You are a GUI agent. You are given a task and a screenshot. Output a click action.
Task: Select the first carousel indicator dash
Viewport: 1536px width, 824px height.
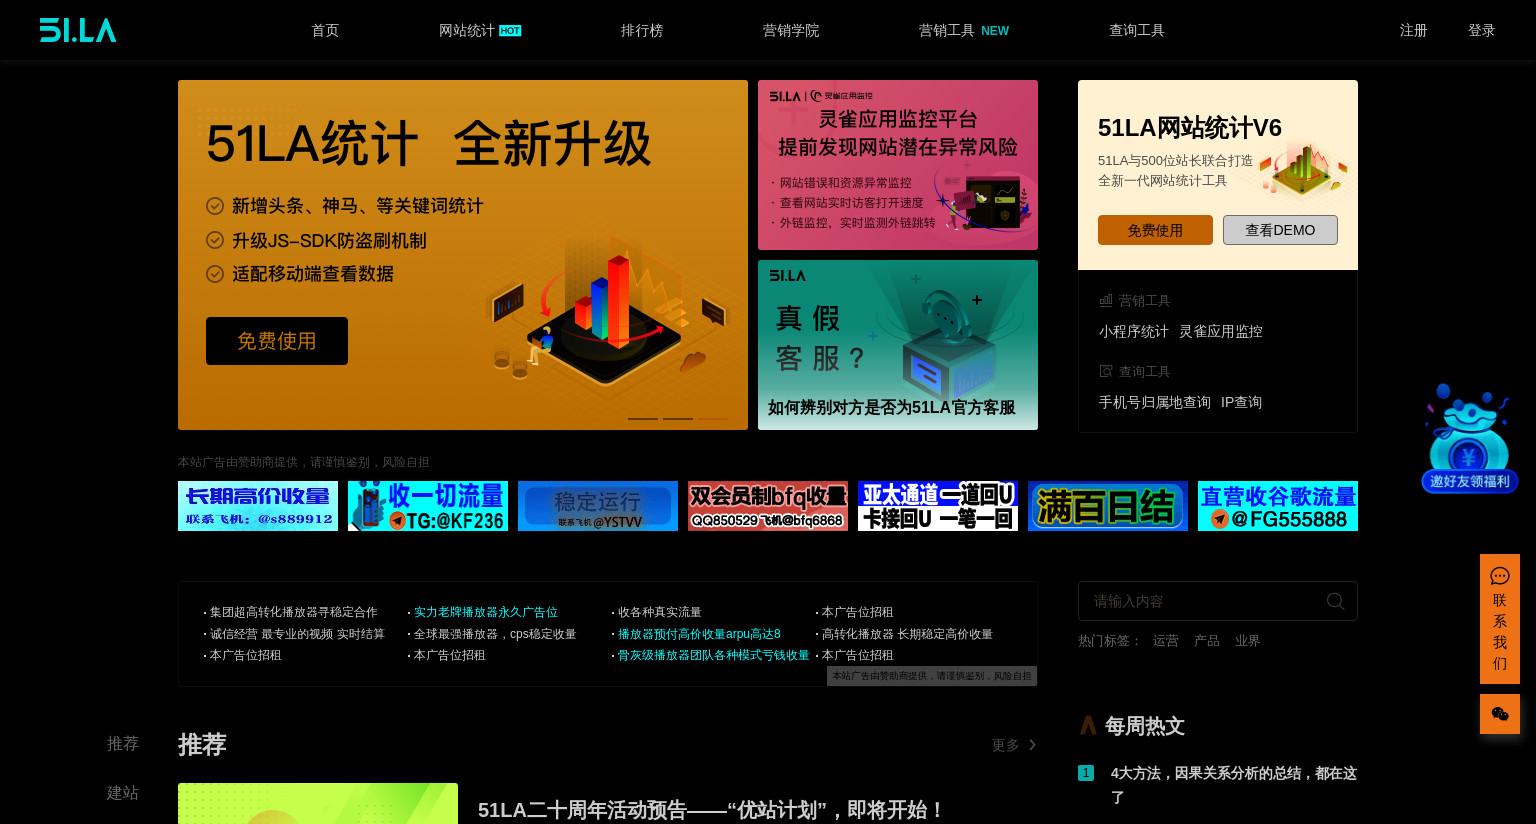(643, 418)
